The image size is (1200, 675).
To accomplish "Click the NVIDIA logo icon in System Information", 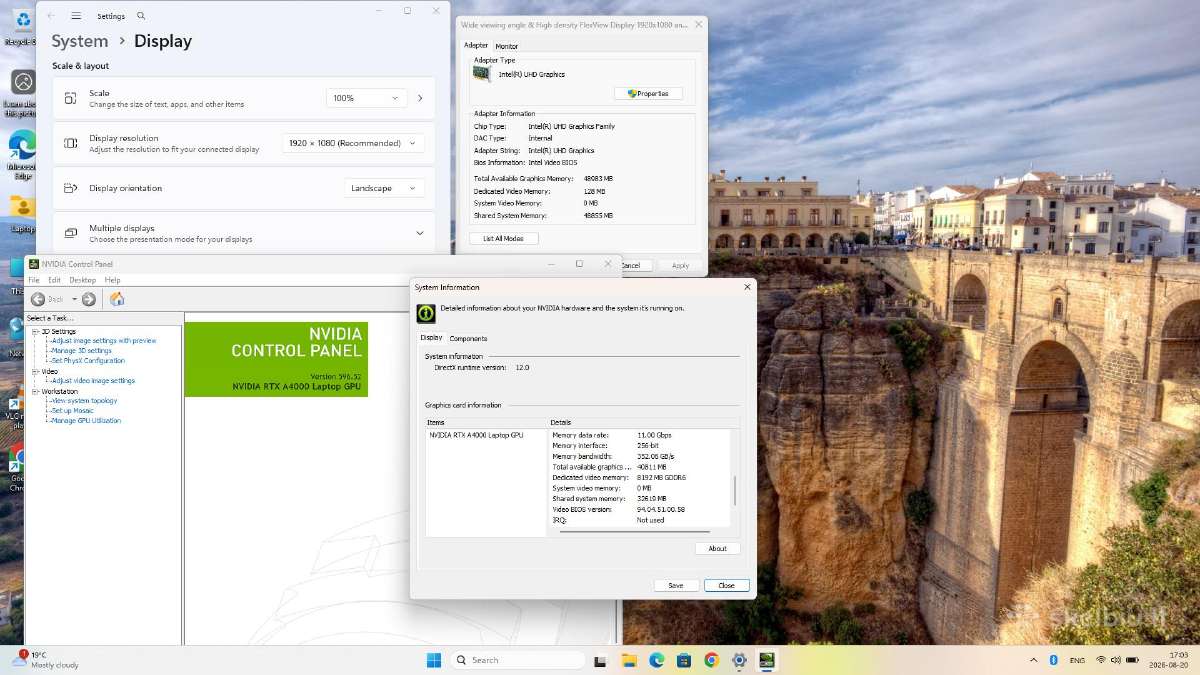I will [x=426, y=313].
